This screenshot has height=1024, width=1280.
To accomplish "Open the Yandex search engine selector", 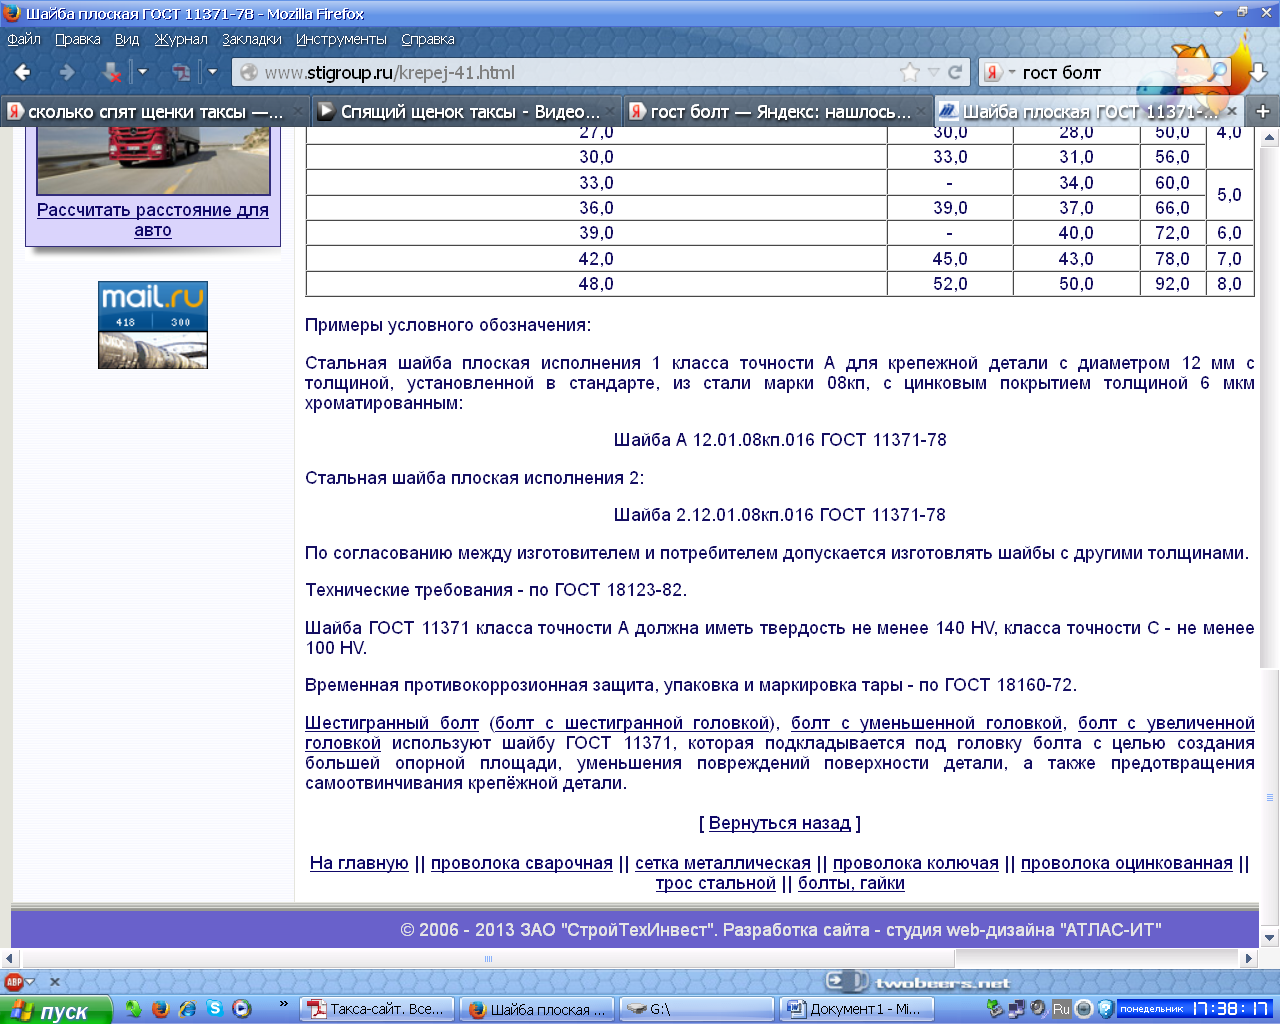I will [x=1000, y=72].
